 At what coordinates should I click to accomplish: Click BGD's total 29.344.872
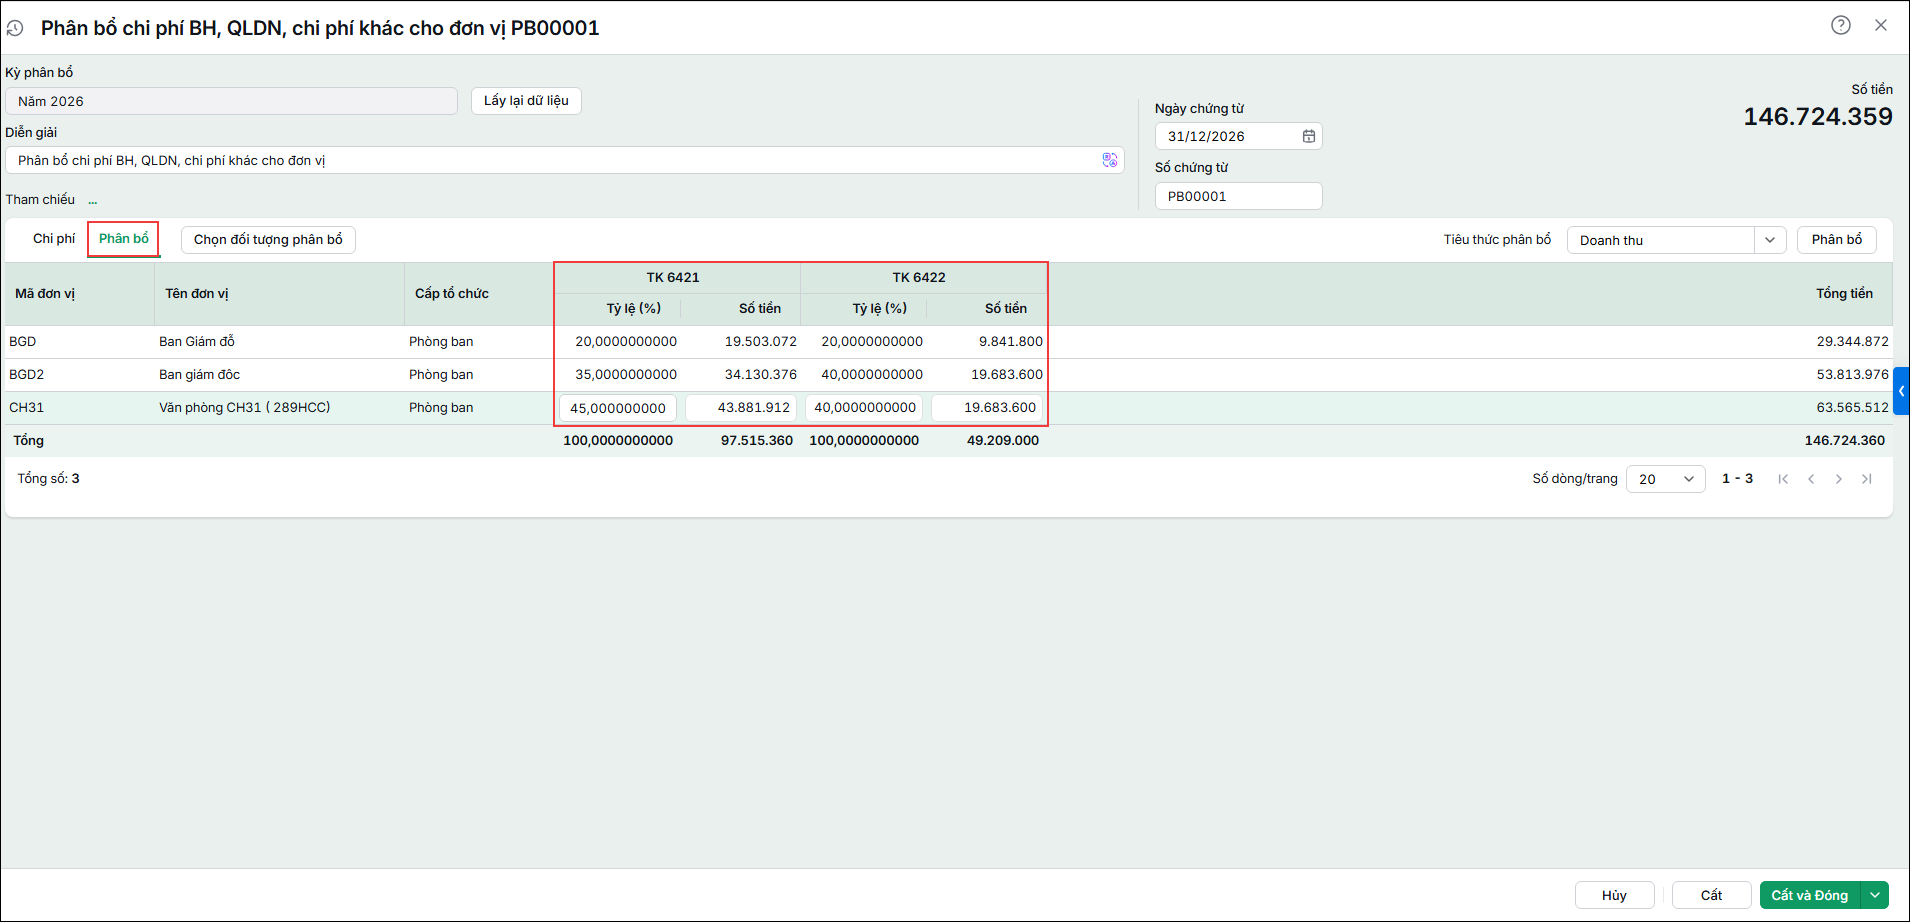tap(1853, 342)
